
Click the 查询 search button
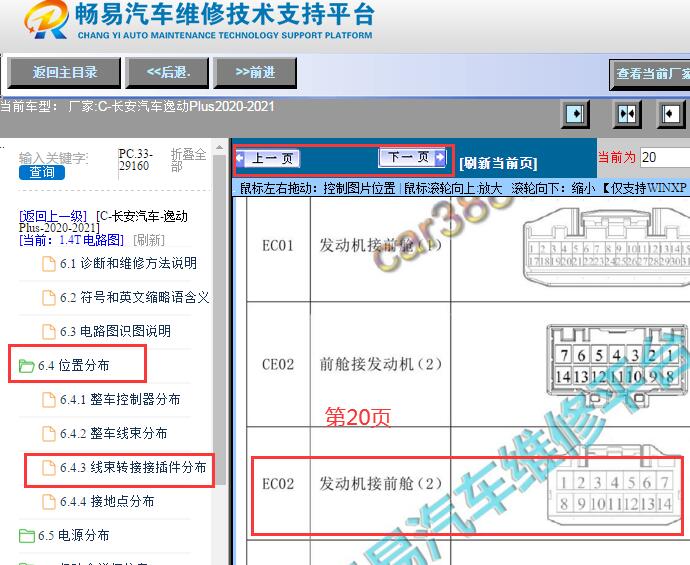coord(42,172)
